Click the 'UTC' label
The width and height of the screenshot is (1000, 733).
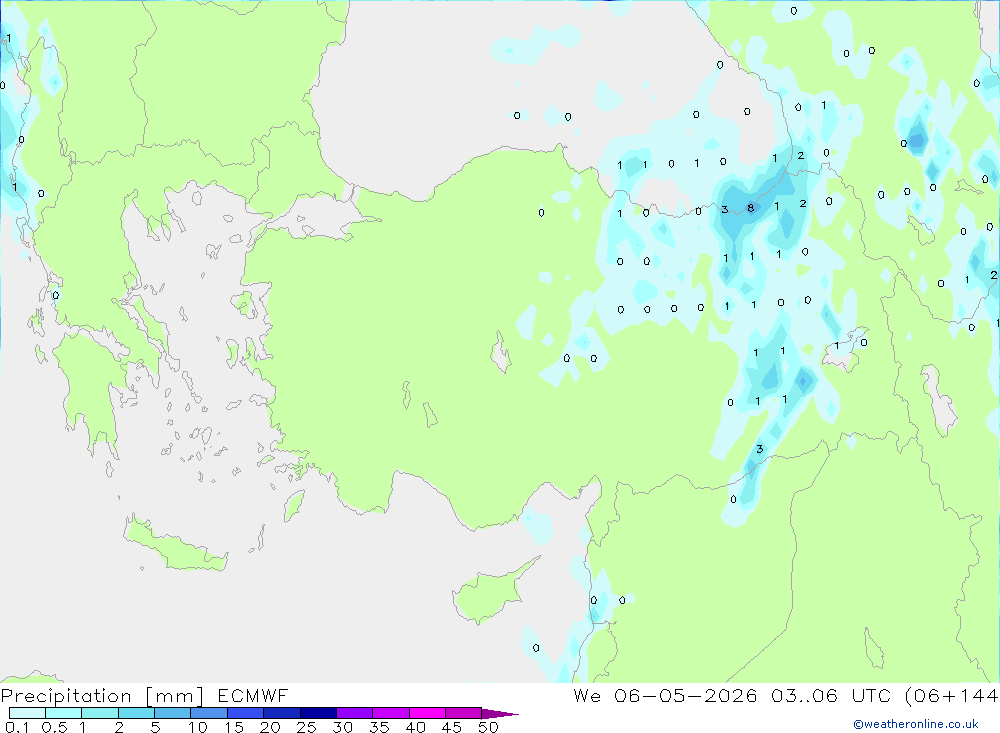(871, 695)
